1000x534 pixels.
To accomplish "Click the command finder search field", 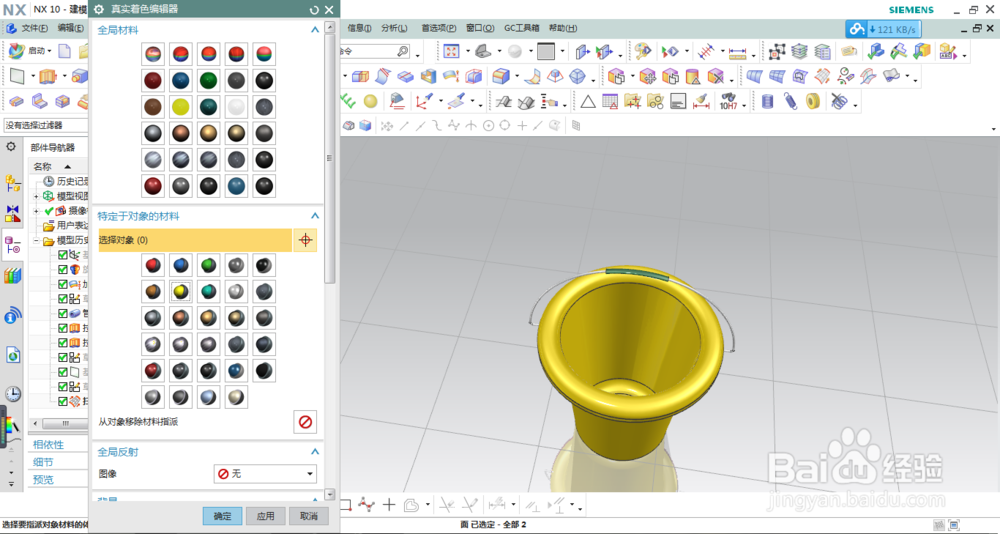I will [x=375, y=52].
